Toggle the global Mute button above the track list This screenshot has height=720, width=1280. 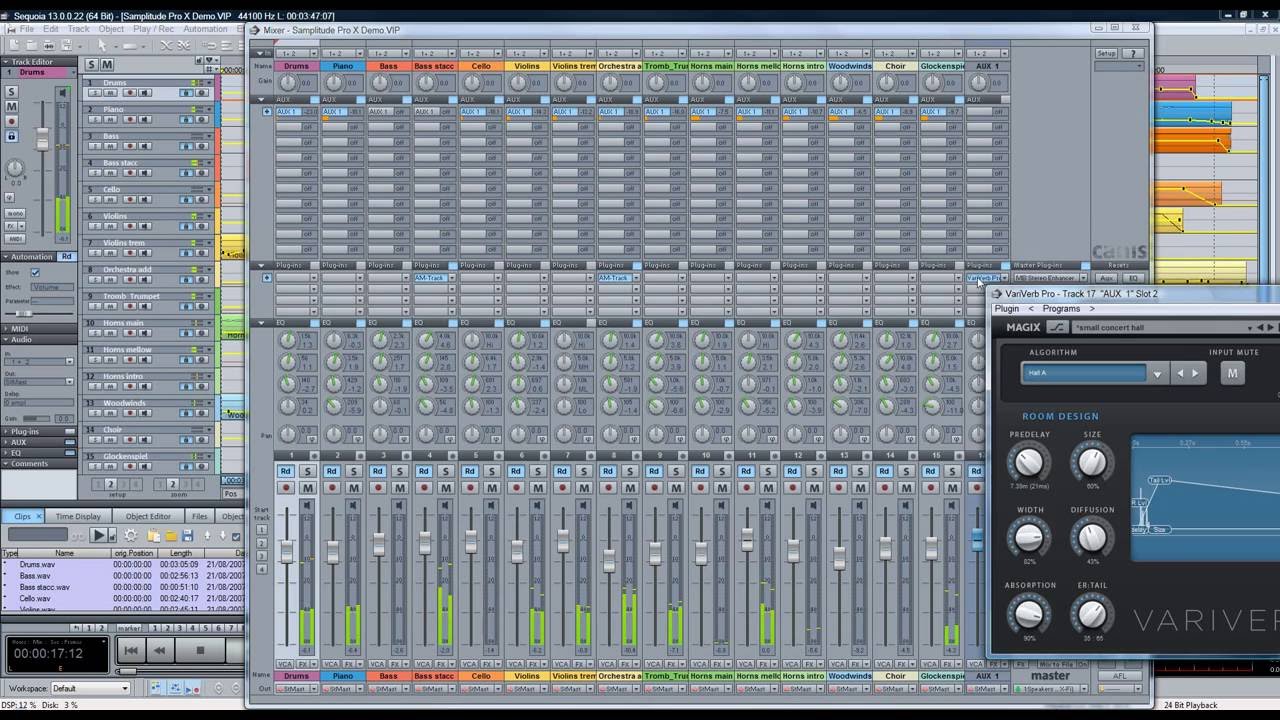pos(107,64)
